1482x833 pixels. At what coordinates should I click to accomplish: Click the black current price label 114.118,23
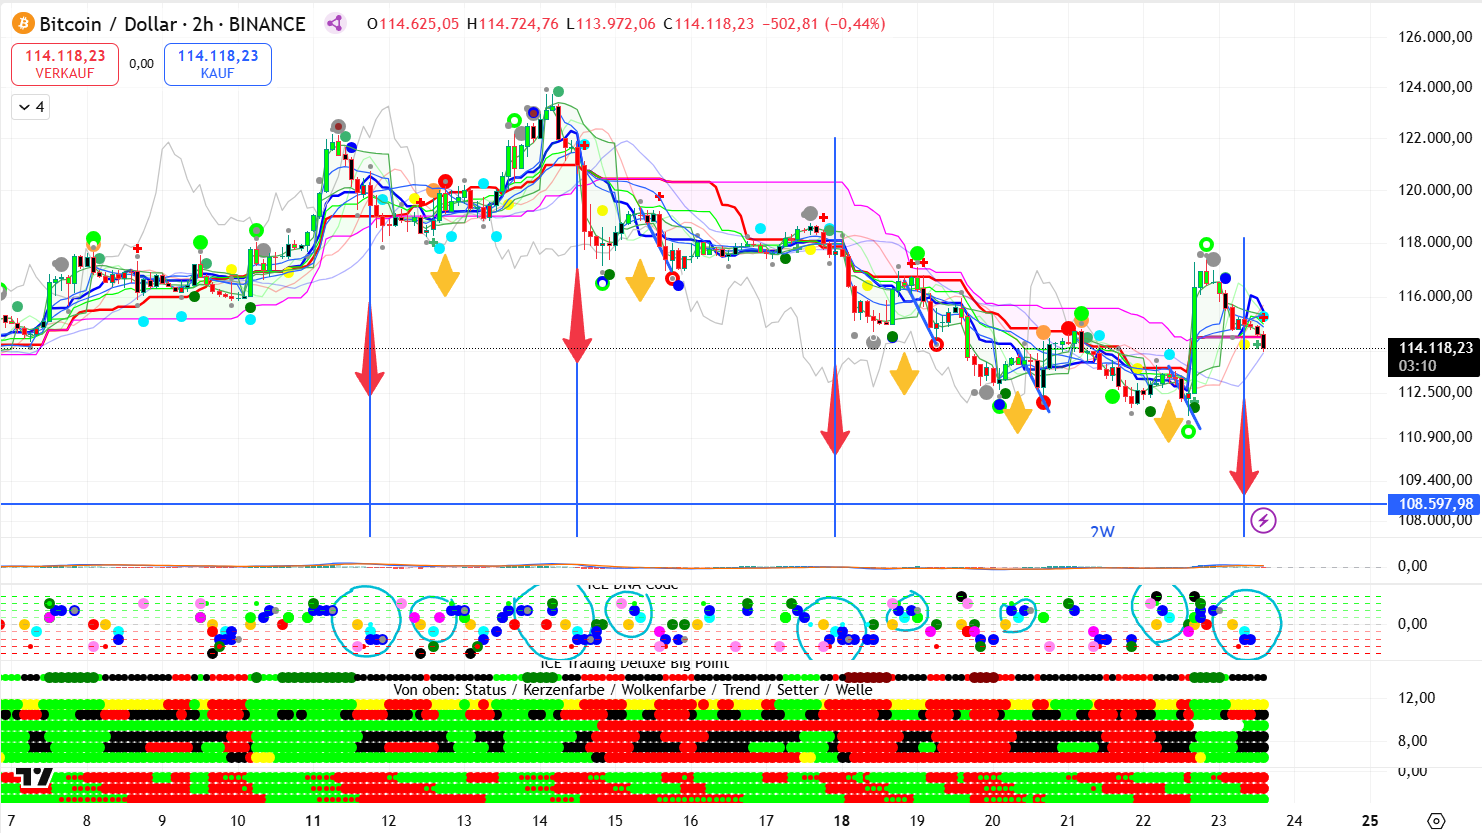click(x=1434, y=356)
